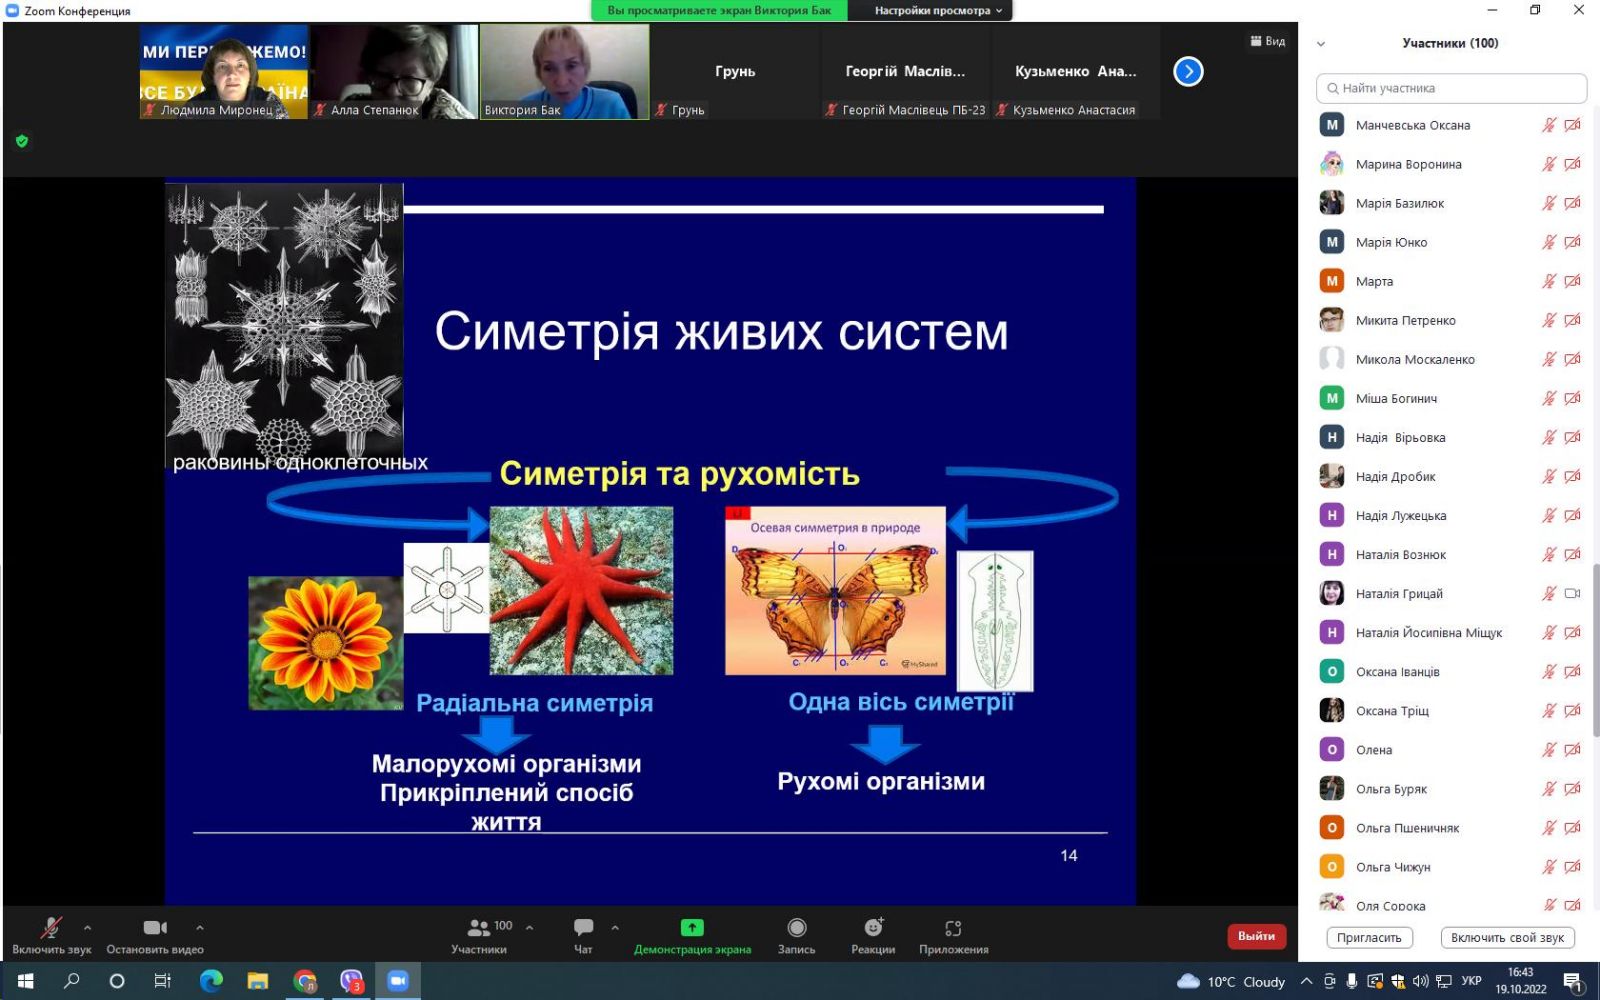The width and height of the screenshot is (1600, 1000).
Task: Click the Найти участника search field
Action: 1452,88
